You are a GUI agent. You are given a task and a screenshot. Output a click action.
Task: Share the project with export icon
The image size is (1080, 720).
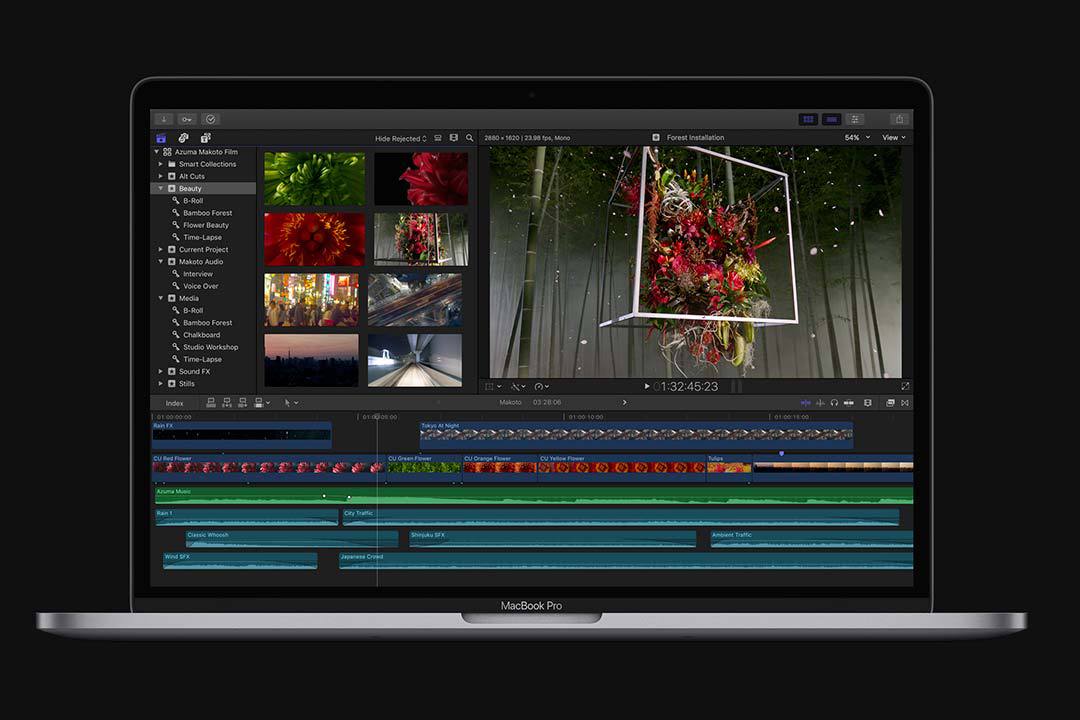click(899, 119)
